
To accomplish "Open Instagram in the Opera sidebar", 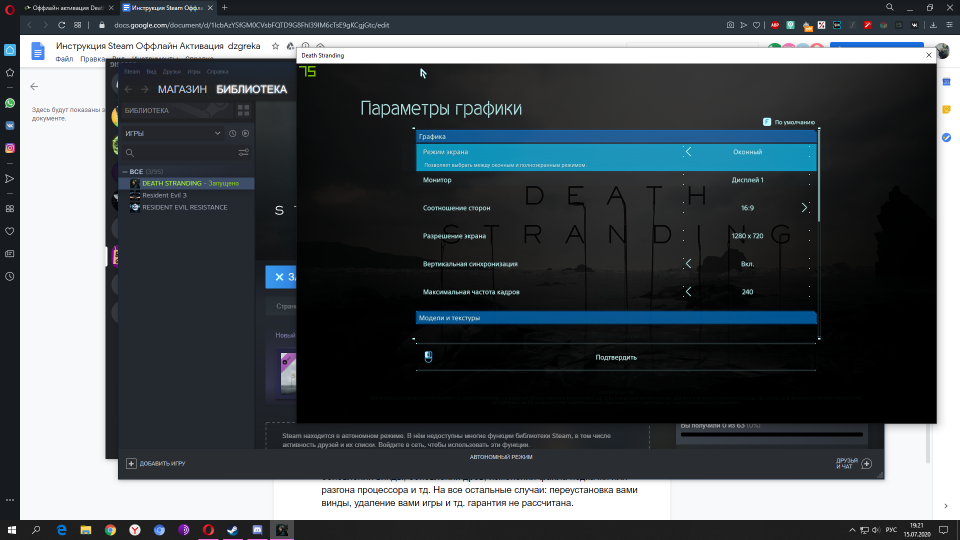I will [x=10, y=148].
